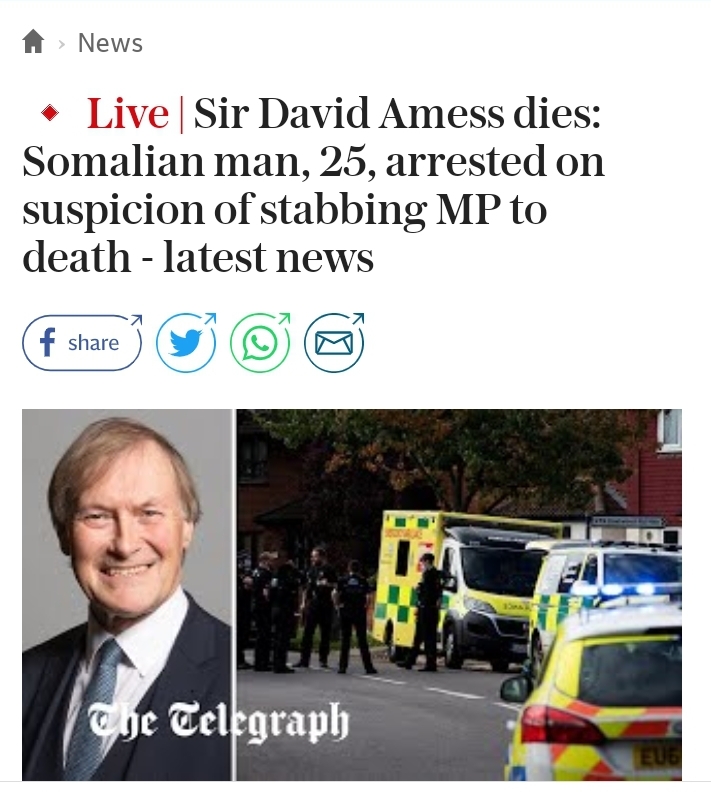This screenshot has height=796, width=711.
Task: Open the ambulance scene photo
Action: (x=459, y=594)
